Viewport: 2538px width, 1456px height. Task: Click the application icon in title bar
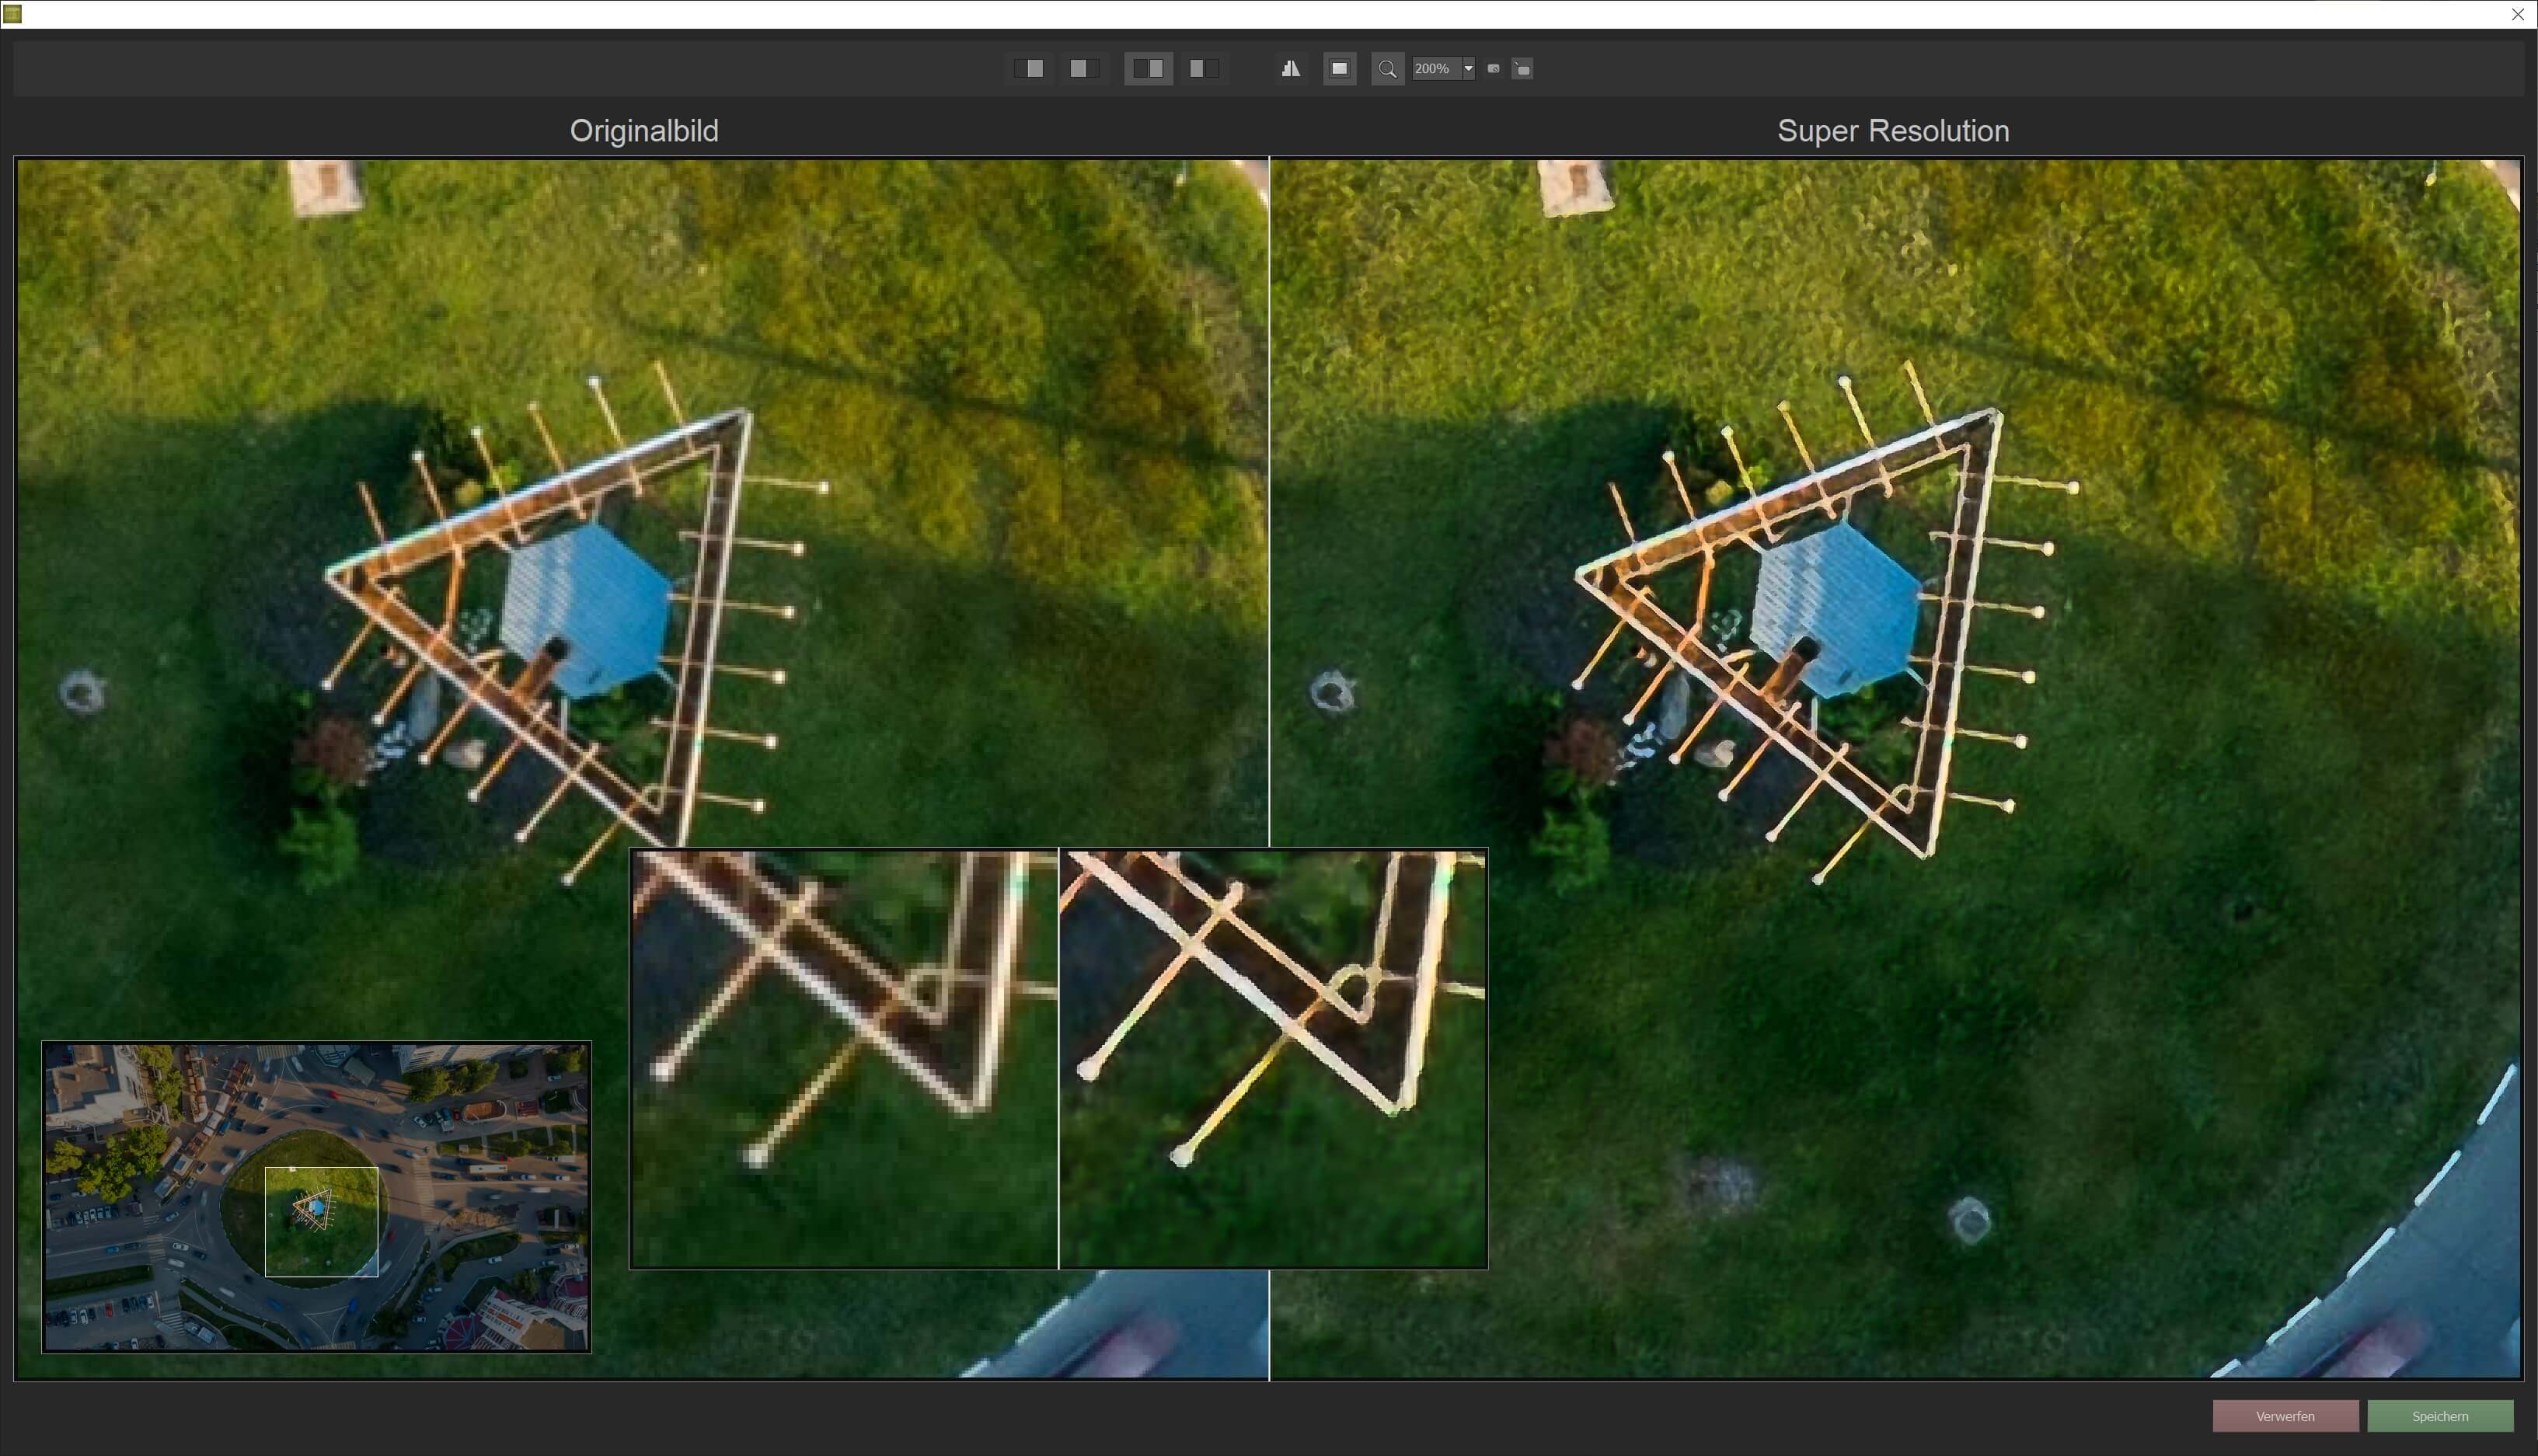pos(12,14)
